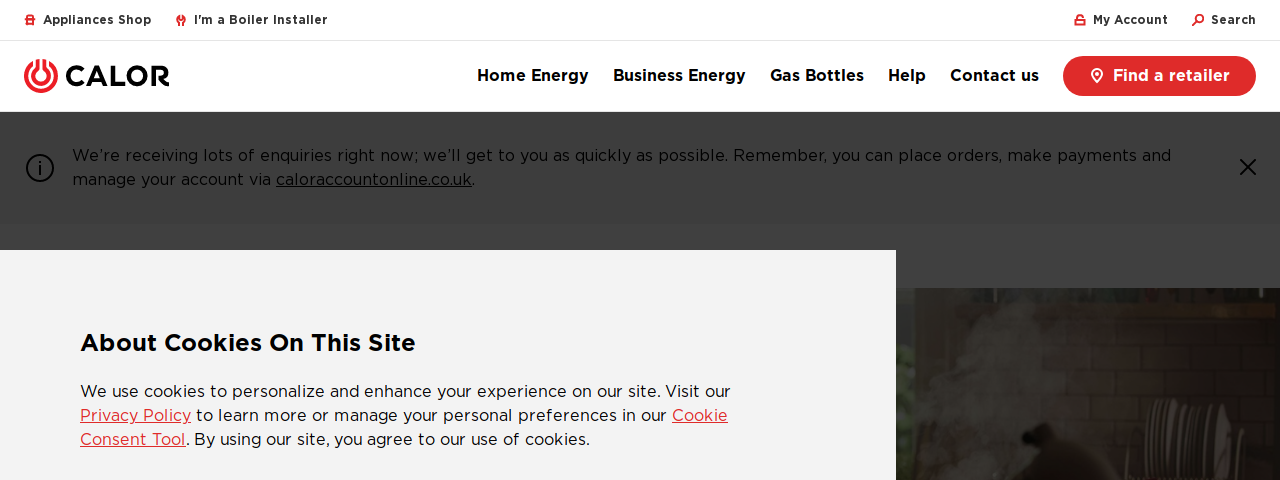Follow the caloraccountonline.co.uk link

coord(374,180)
